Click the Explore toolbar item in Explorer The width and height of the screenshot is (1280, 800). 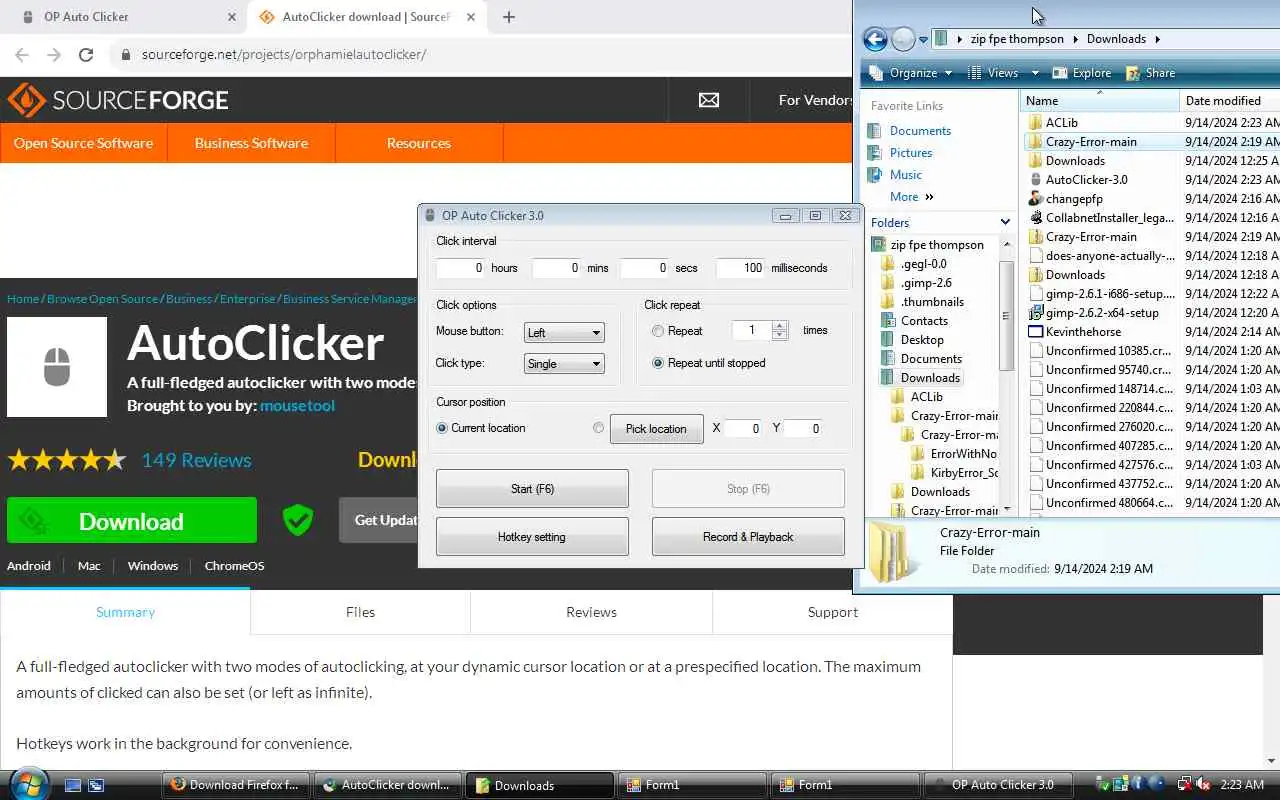pos(1082,73)
